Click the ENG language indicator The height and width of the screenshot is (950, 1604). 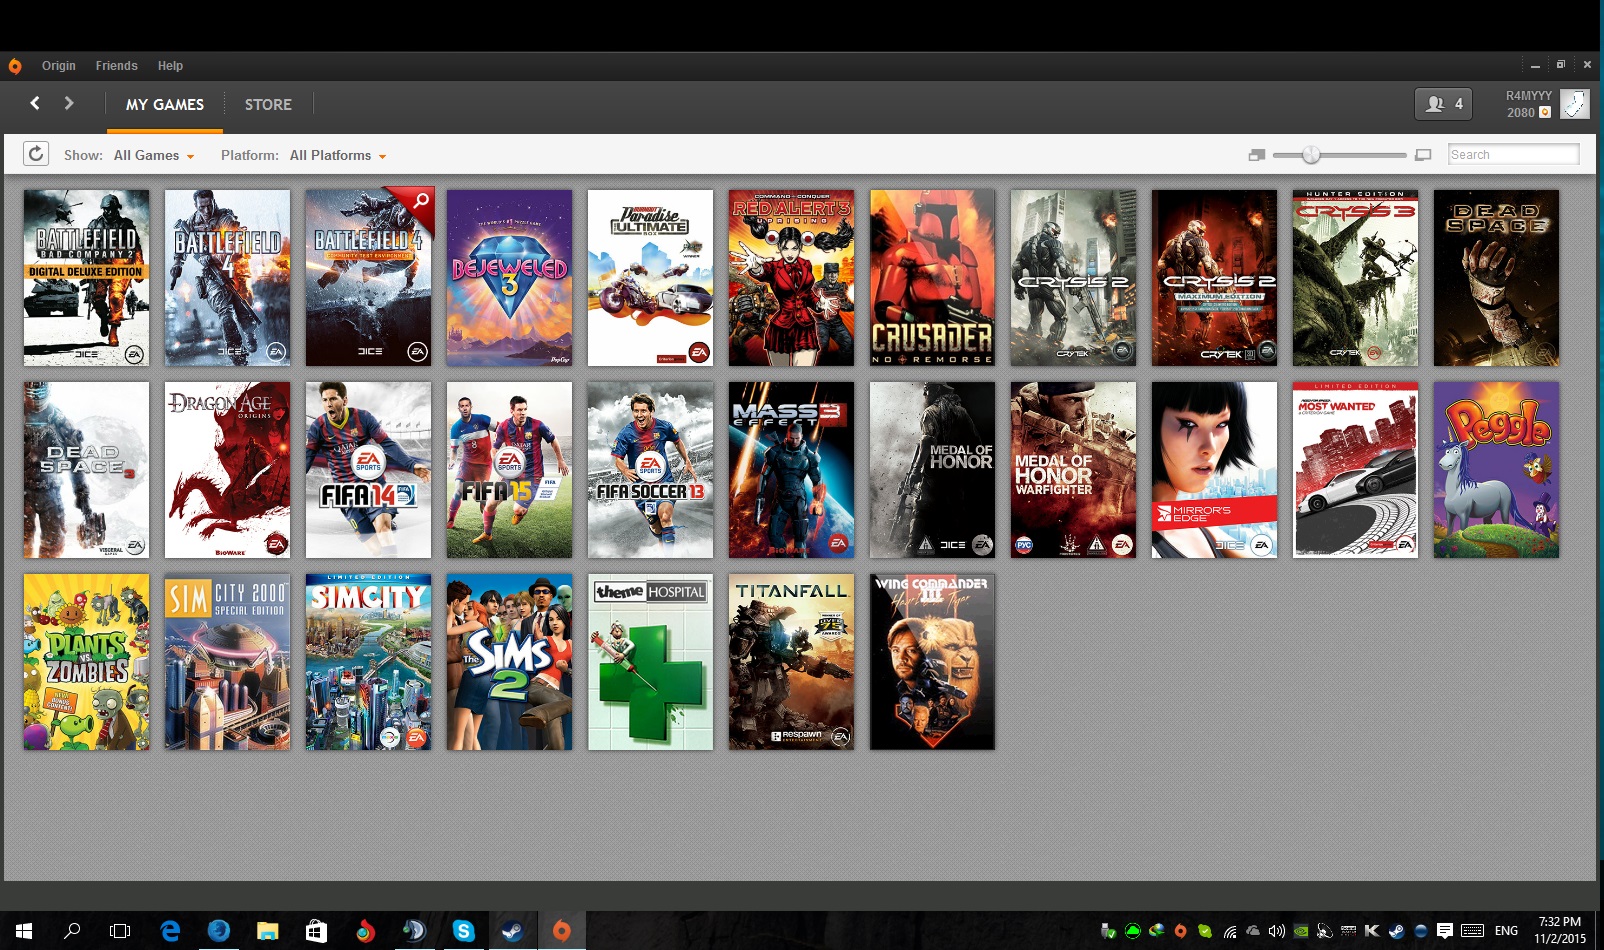[1506, 931]
